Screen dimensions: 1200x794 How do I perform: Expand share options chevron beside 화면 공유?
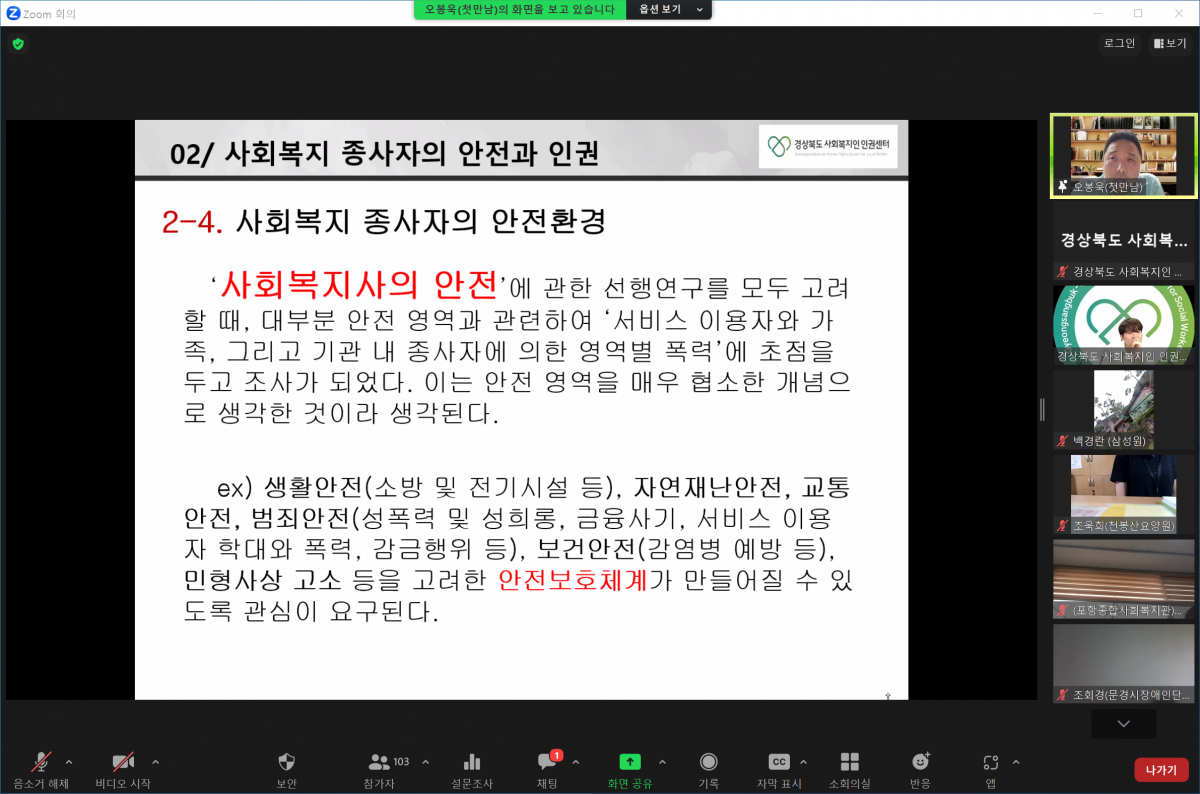(662, 761)
